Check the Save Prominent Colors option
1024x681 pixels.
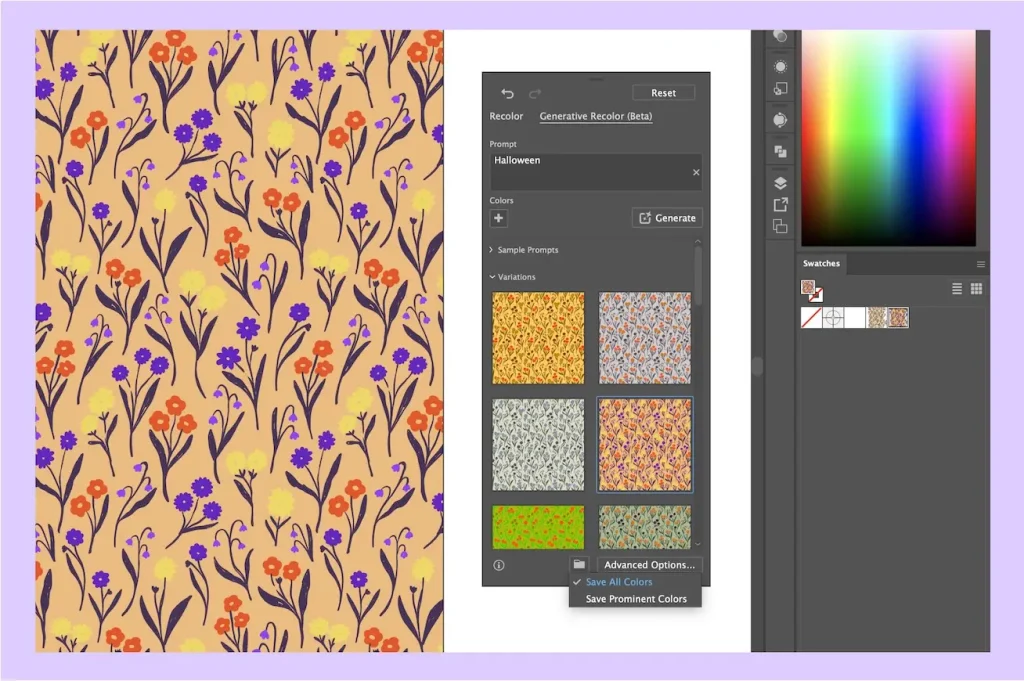tap(636, 599)
